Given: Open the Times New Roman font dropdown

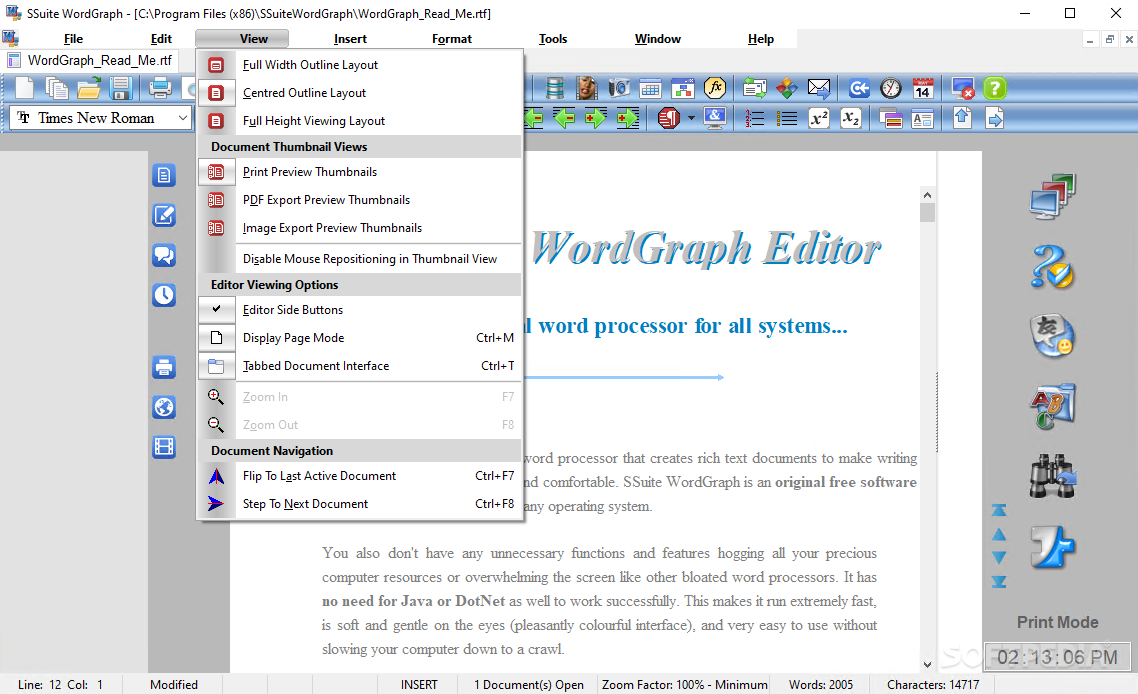Looking at the screenshot, I should coord(182,118).
